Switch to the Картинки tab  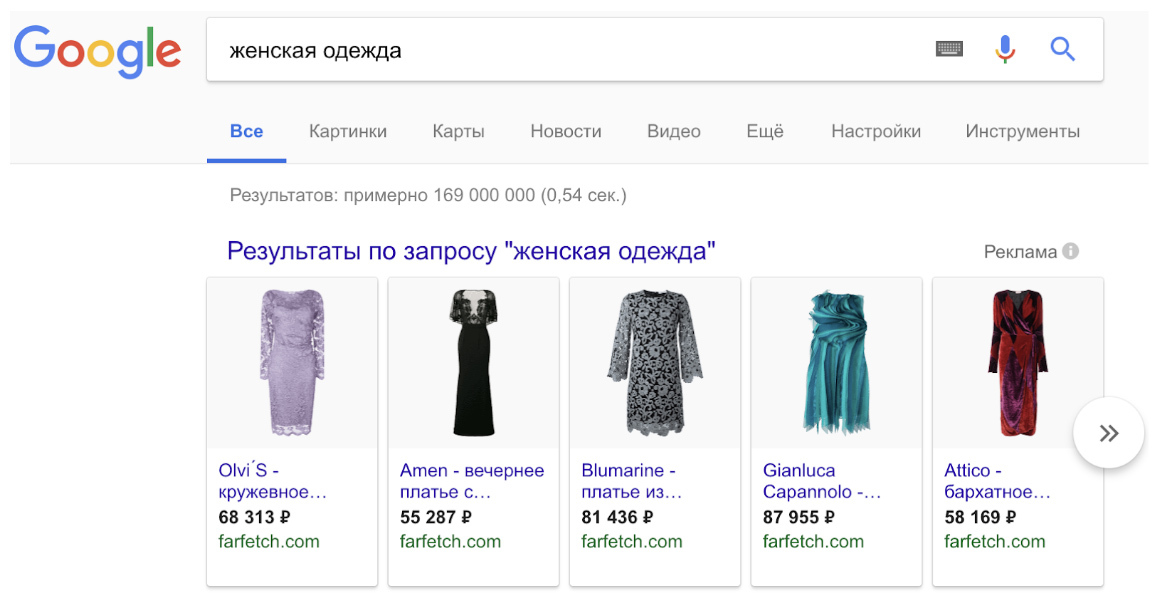click(348, 131)
